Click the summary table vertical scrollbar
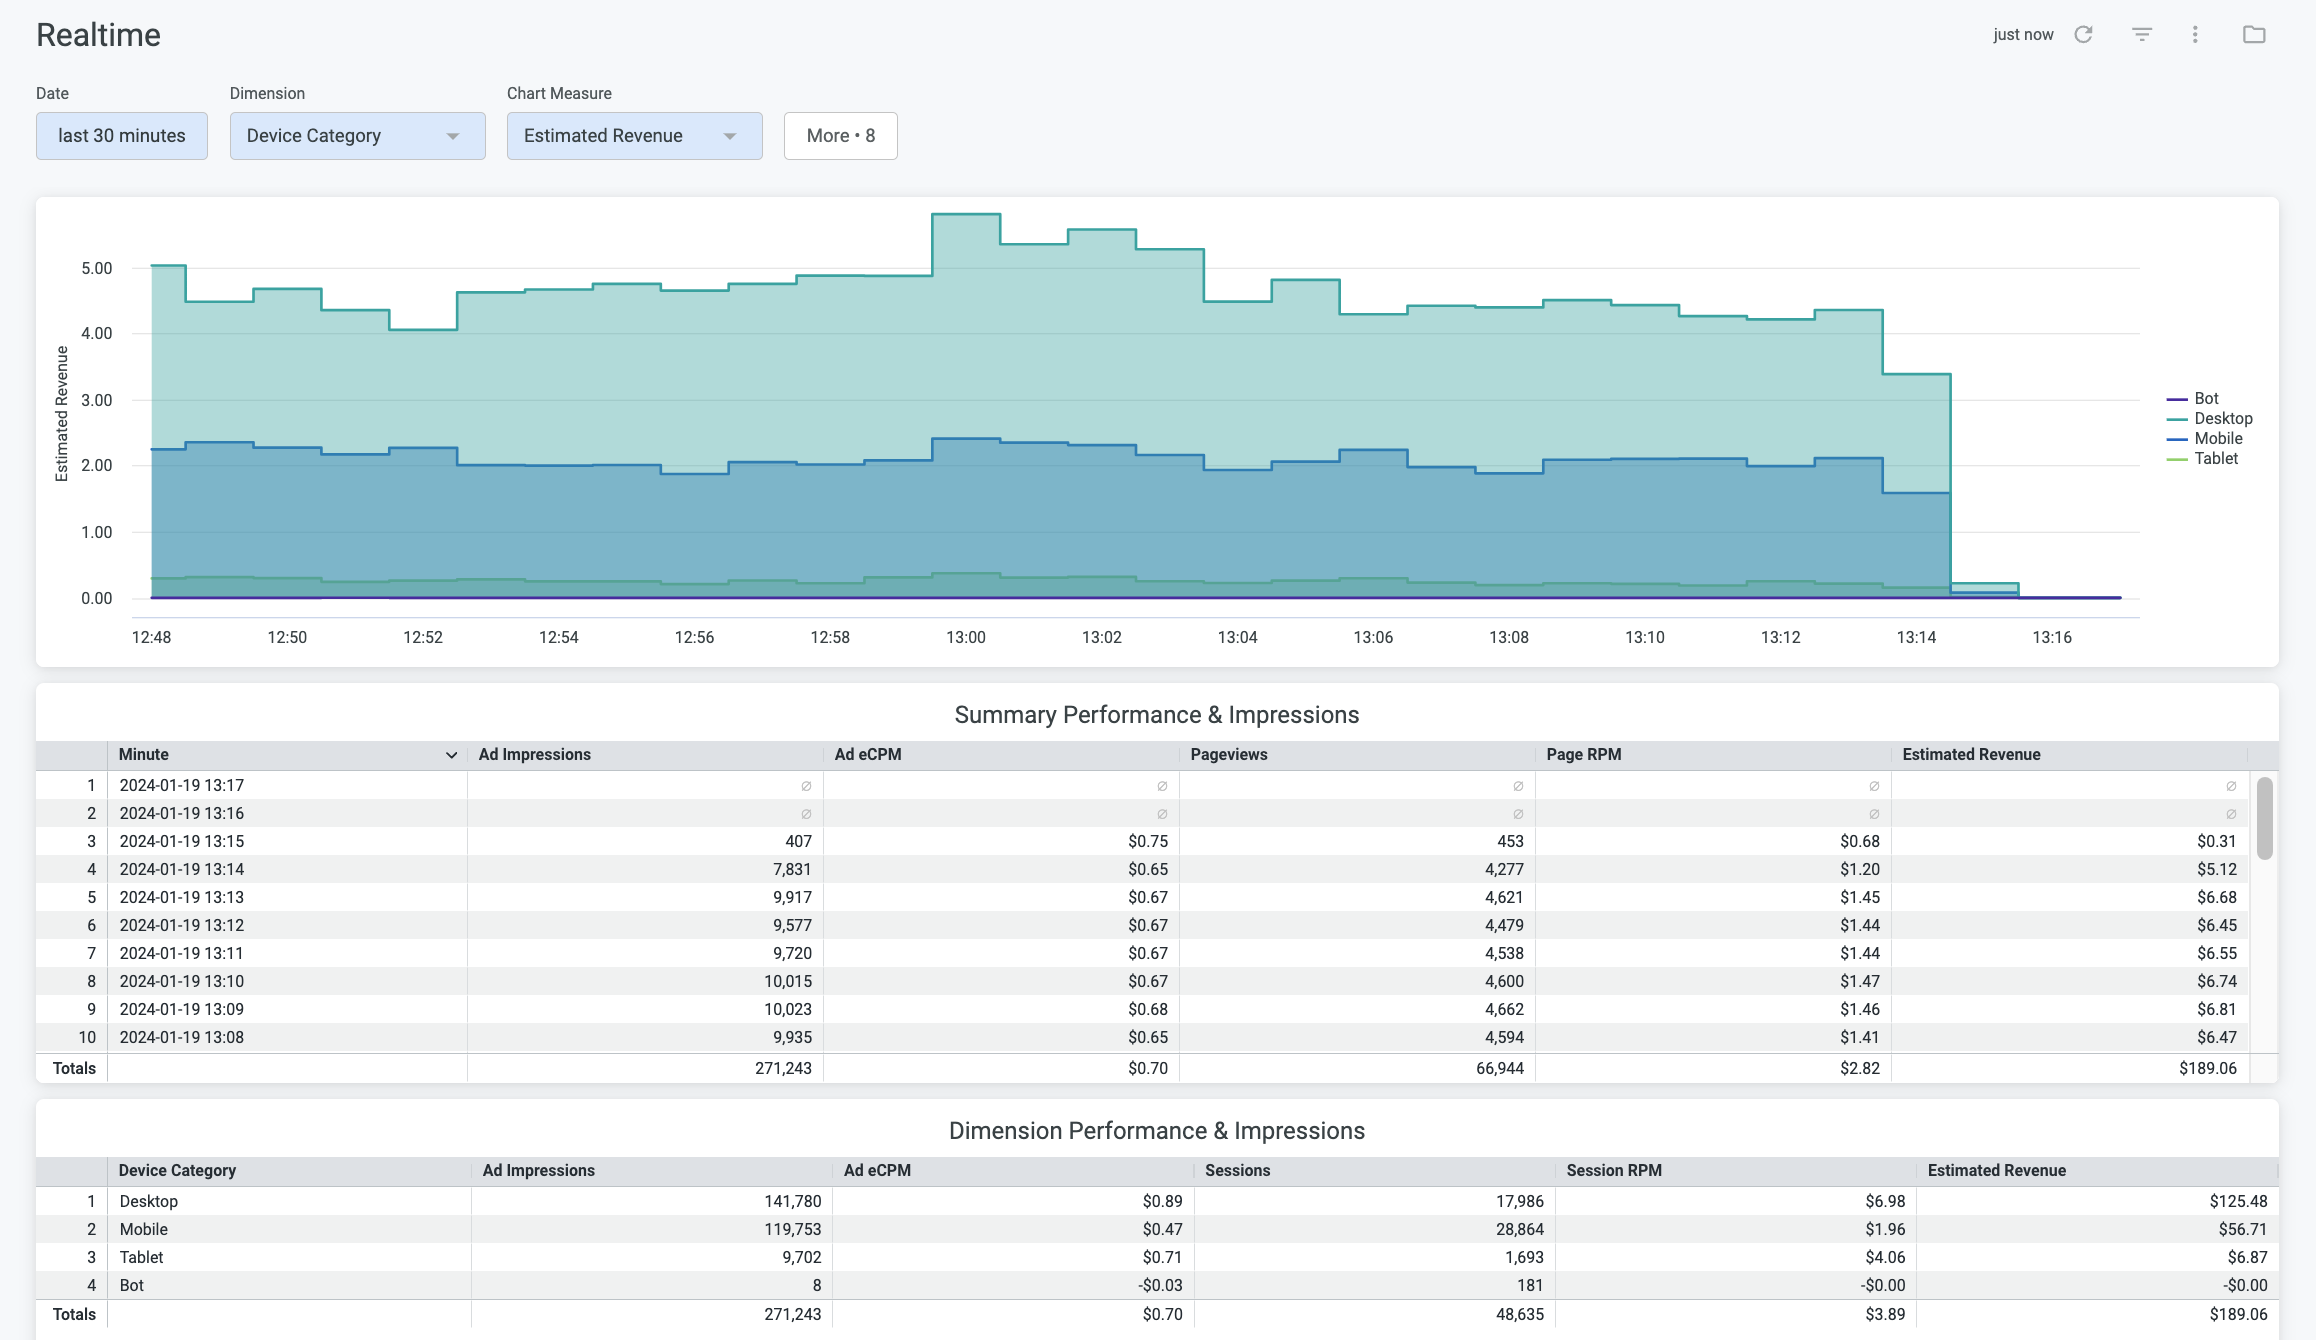 click(2265, 818)
